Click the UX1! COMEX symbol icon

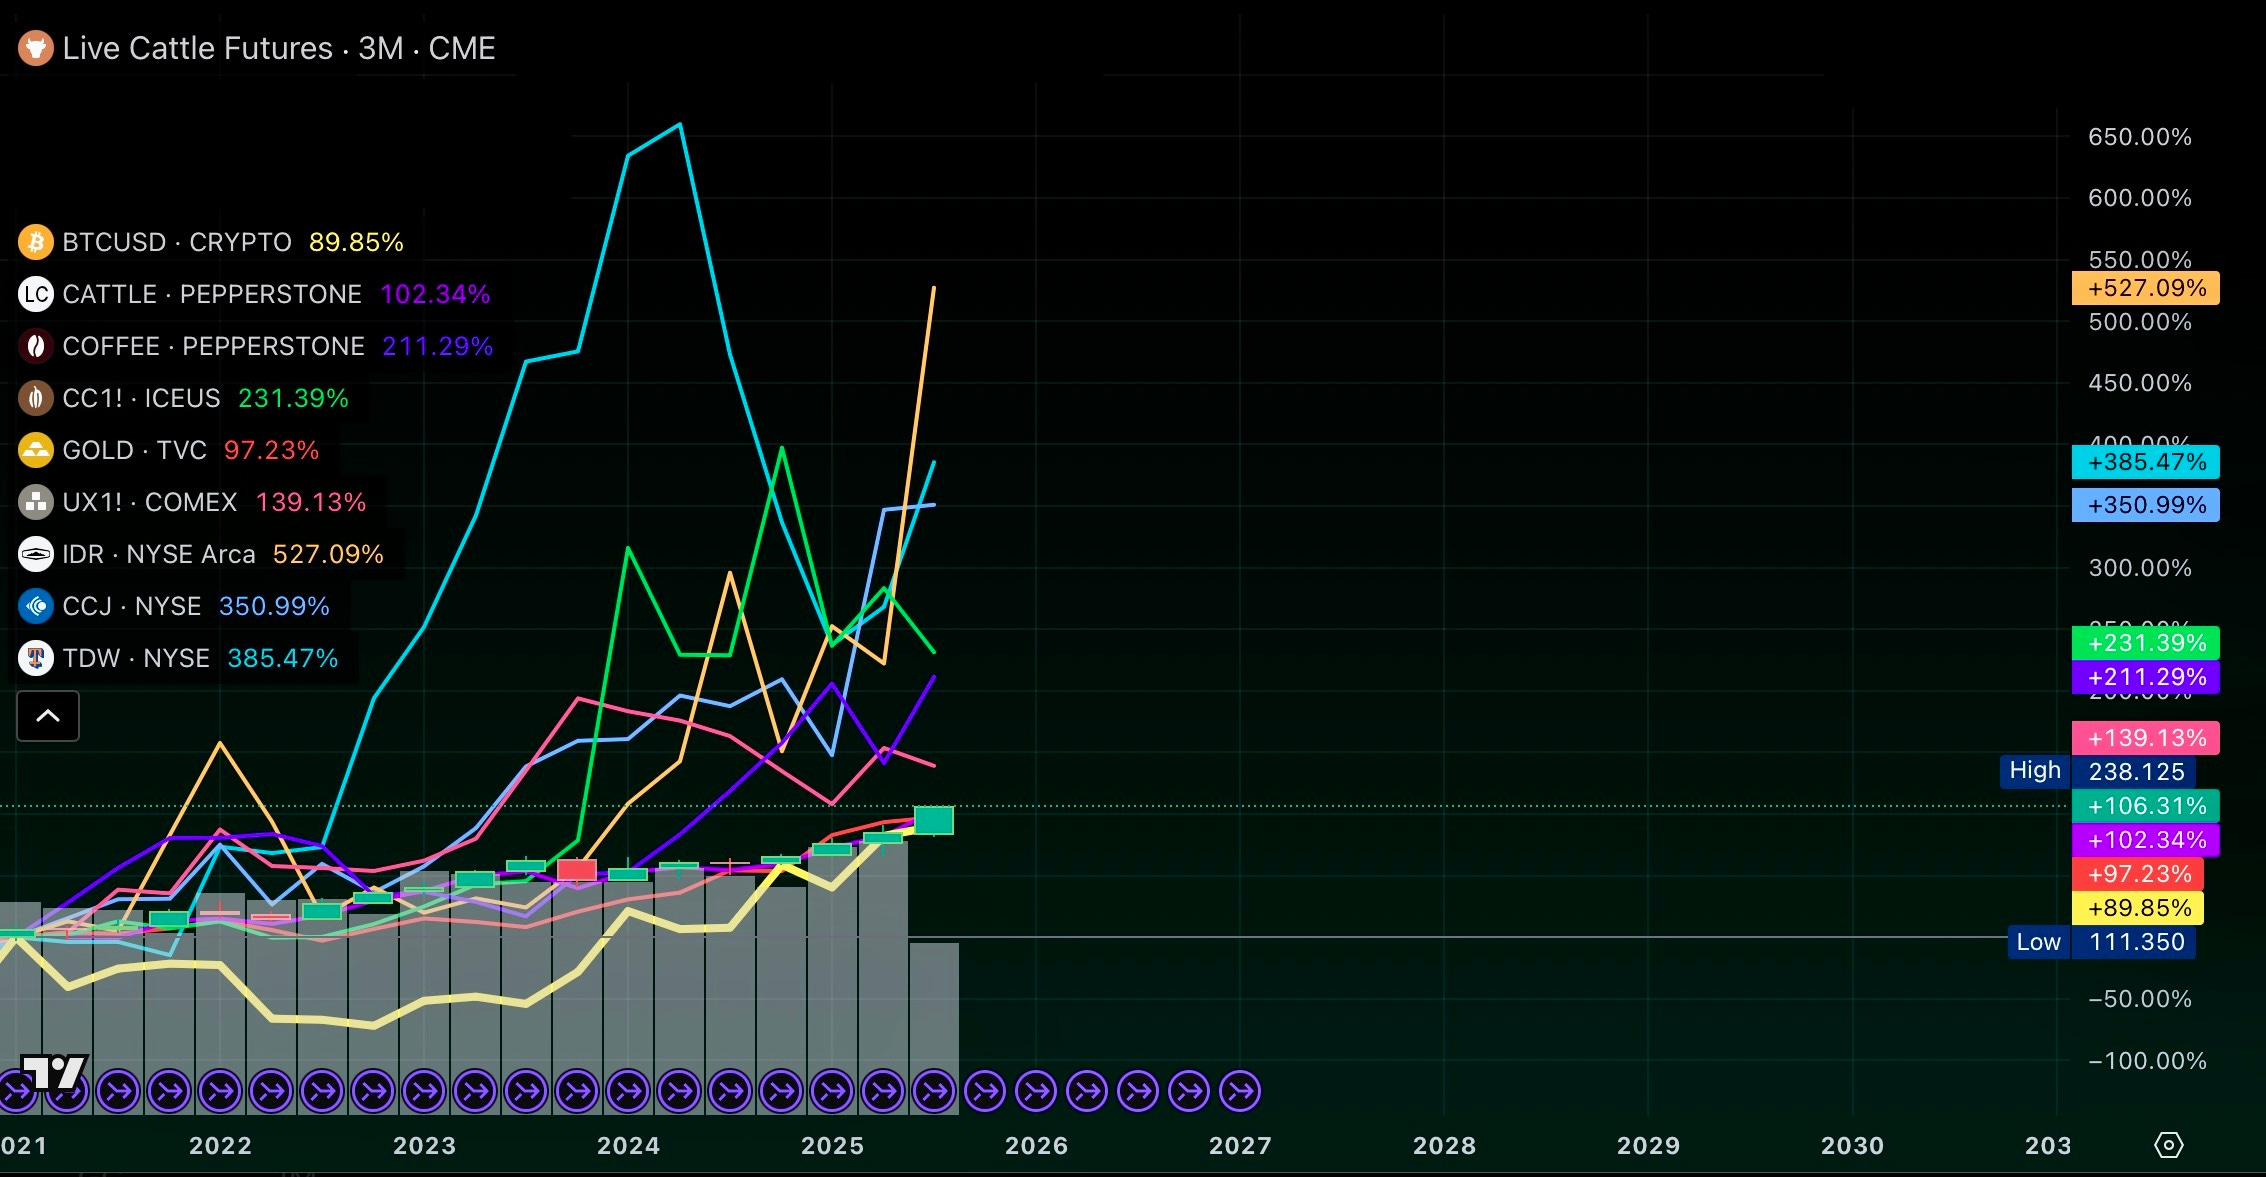pos(36,502)
